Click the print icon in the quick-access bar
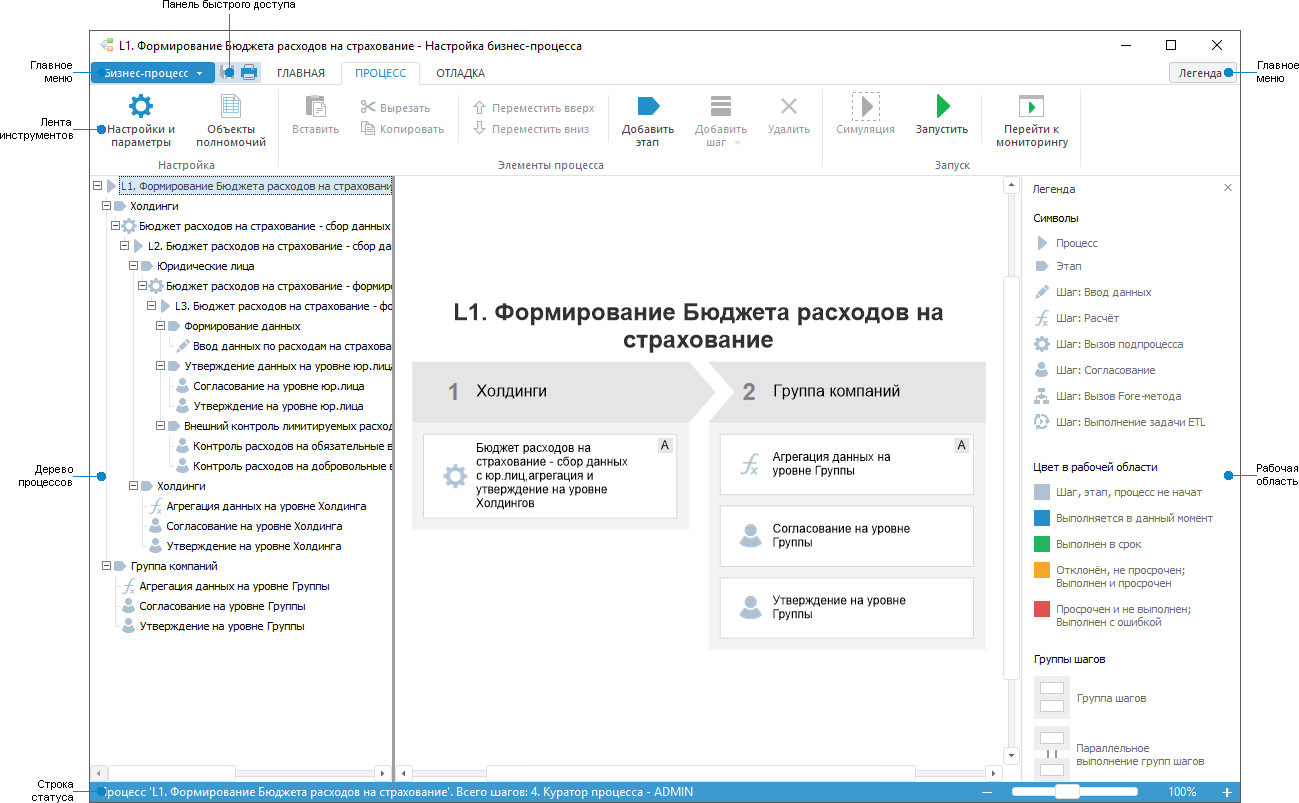Viewport: 1299px width, 803px height. click(248, 73)
